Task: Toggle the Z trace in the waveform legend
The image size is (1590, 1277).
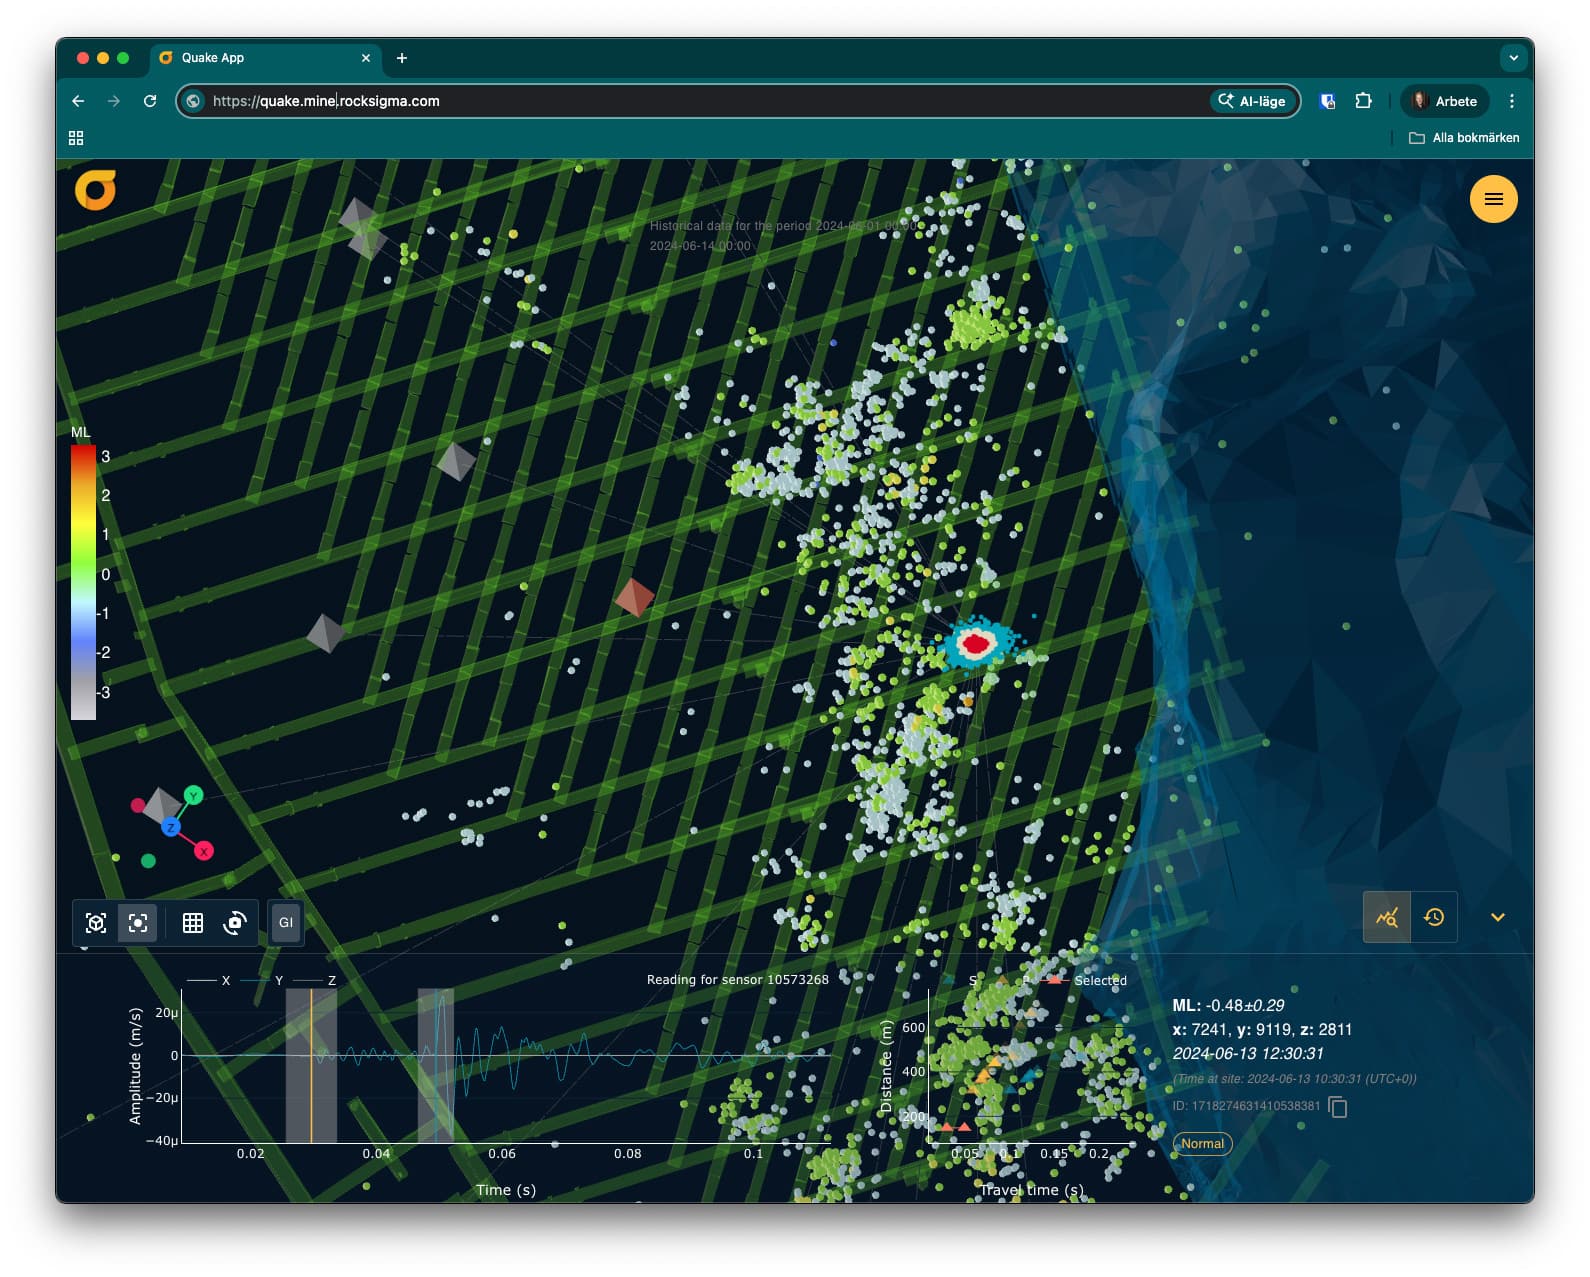Action: pyautogui.click(x=316, y=980)
